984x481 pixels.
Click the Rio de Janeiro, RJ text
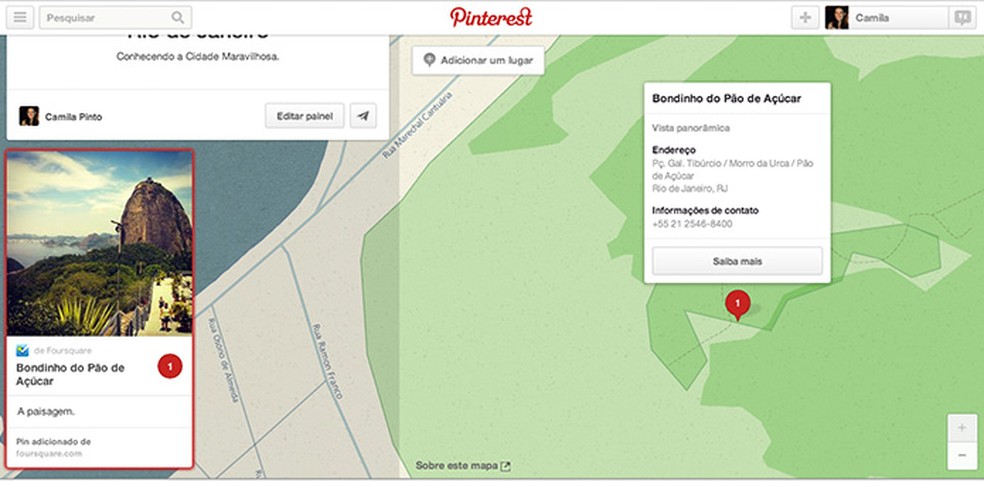(690, 188)
